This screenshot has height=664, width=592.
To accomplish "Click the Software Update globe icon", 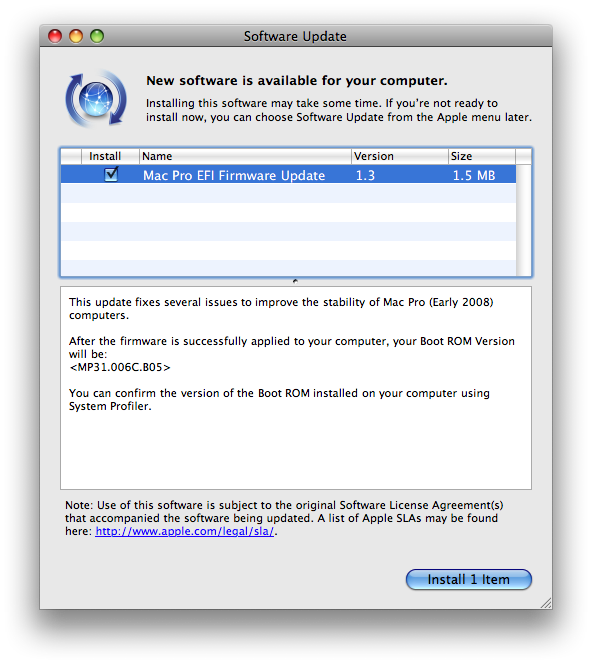I will [96, 99].
